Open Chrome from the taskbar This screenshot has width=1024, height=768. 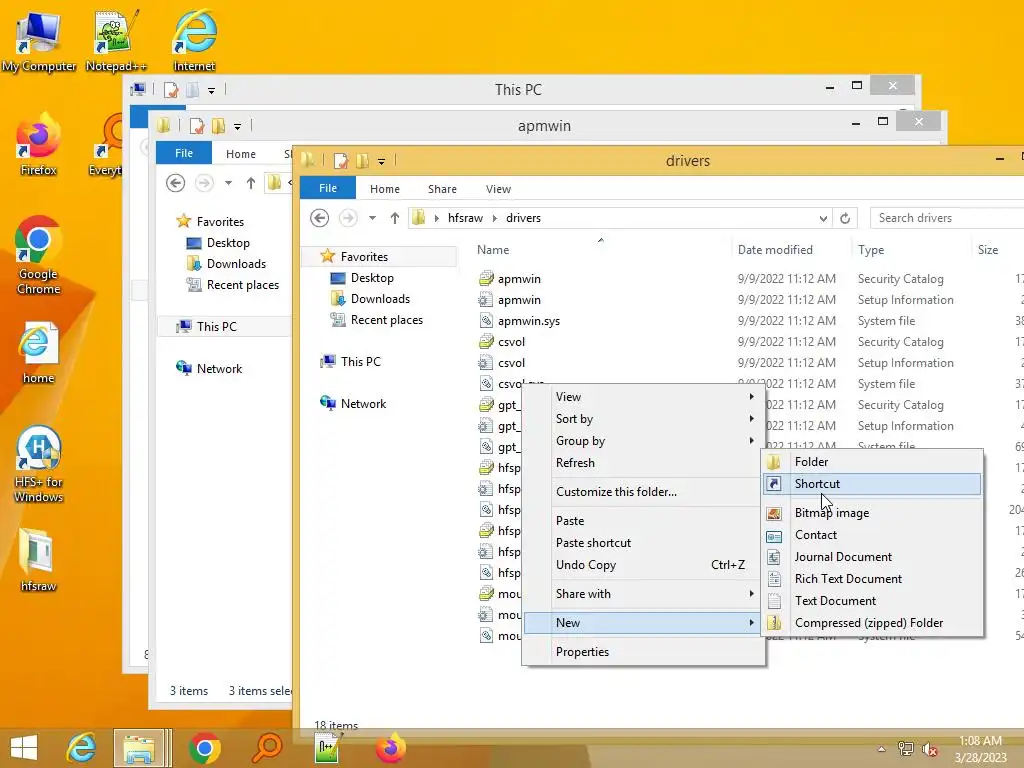204,748
